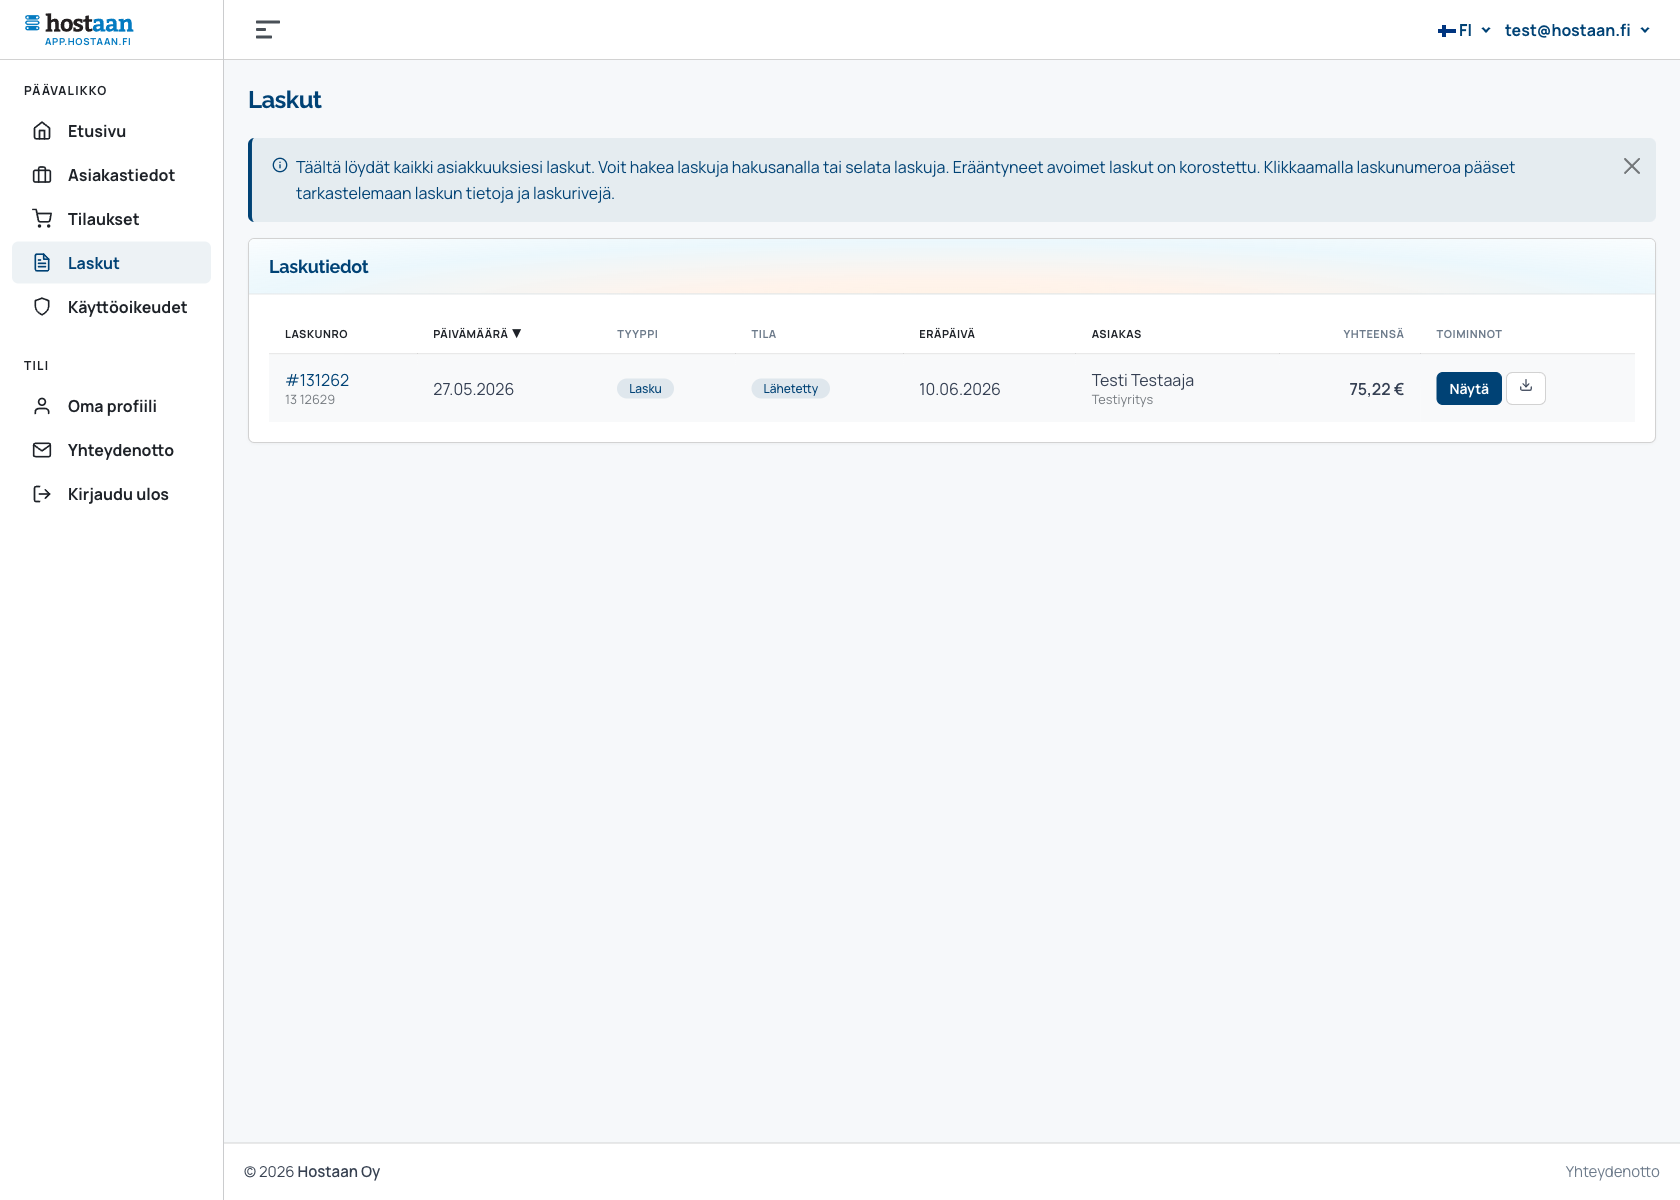Click the Hostaan logo
The image size is (1680, 1200).
click(79, 29)
